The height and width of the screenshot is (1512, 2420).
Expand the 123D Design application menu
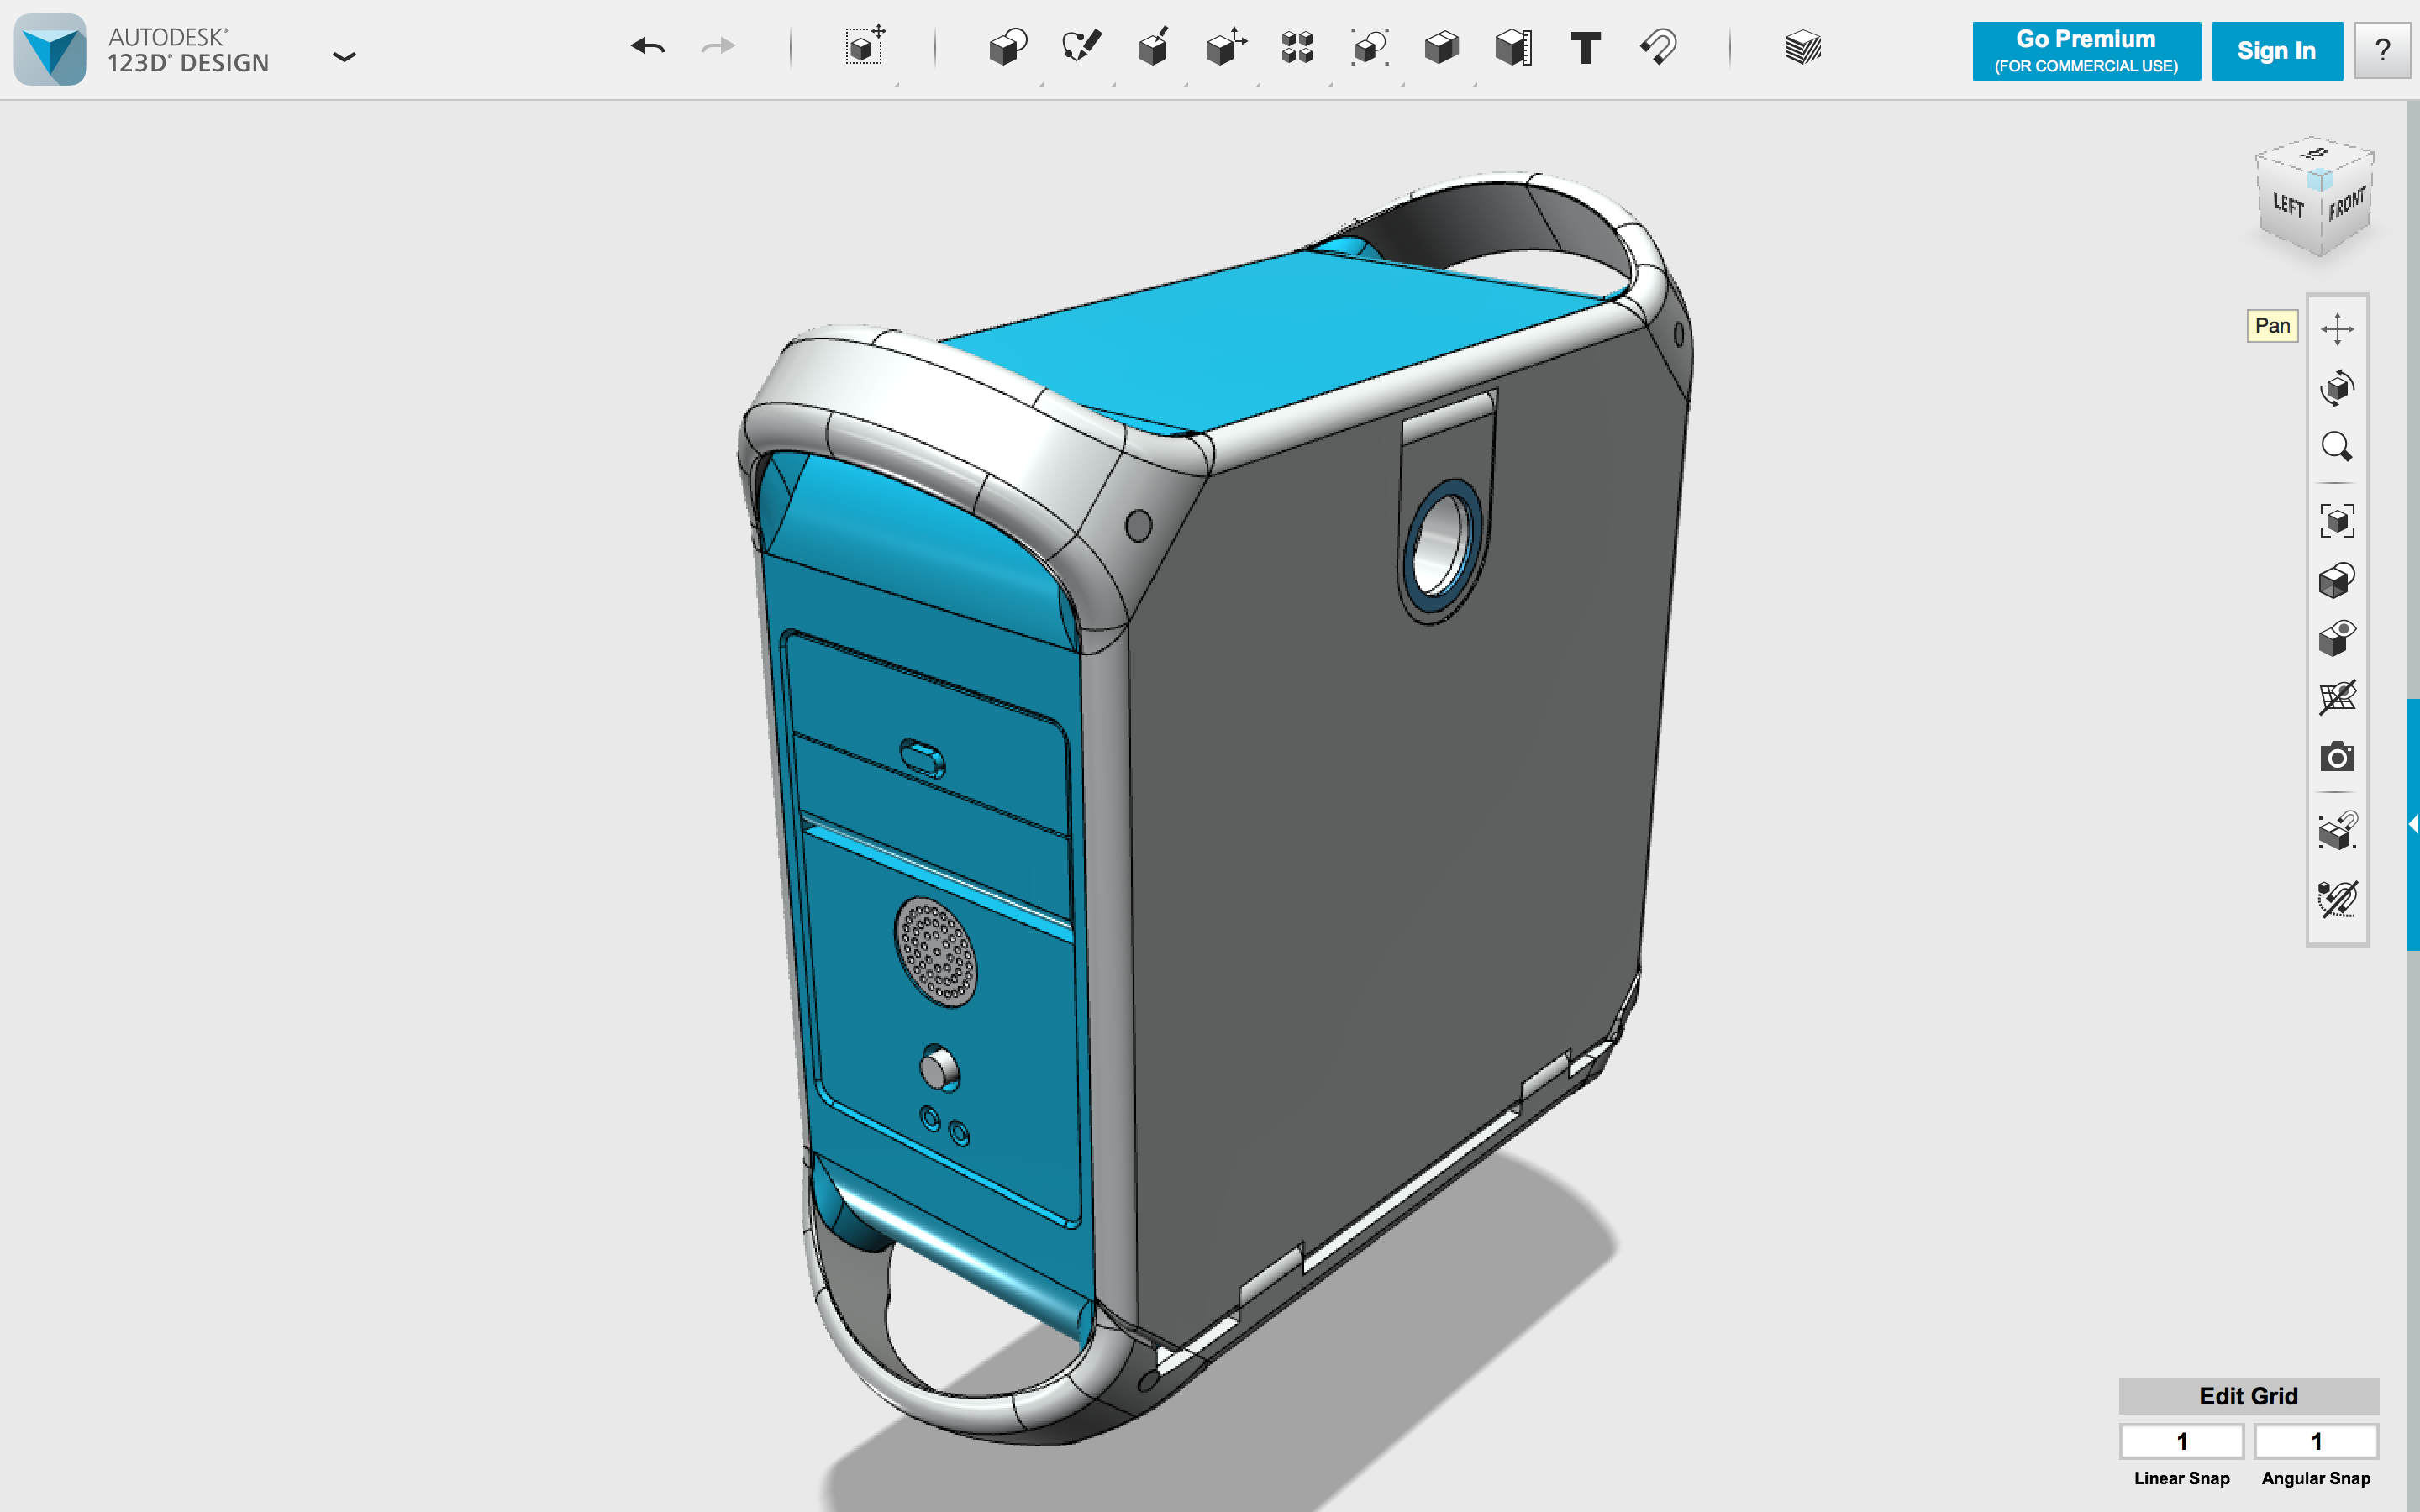point(344,57)
